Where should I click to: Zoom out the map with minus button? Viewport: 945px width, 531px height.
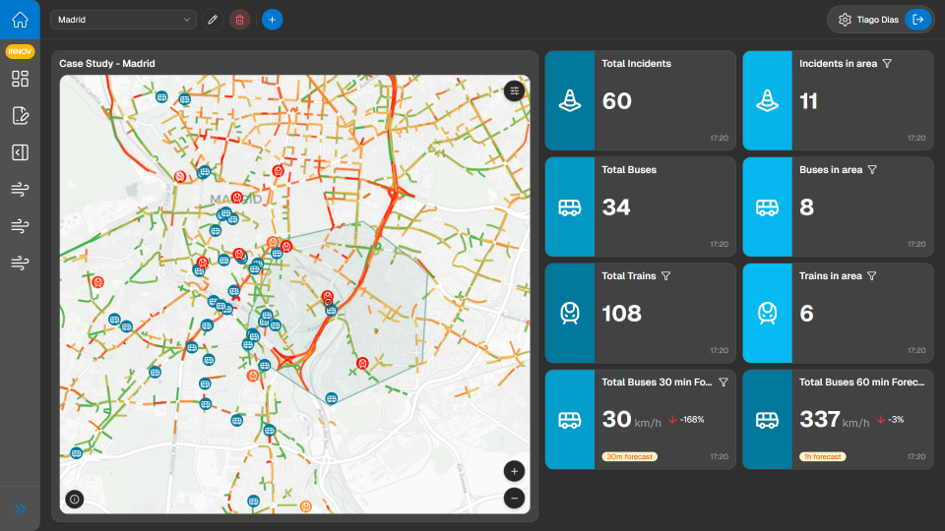(x=514, y=498)
